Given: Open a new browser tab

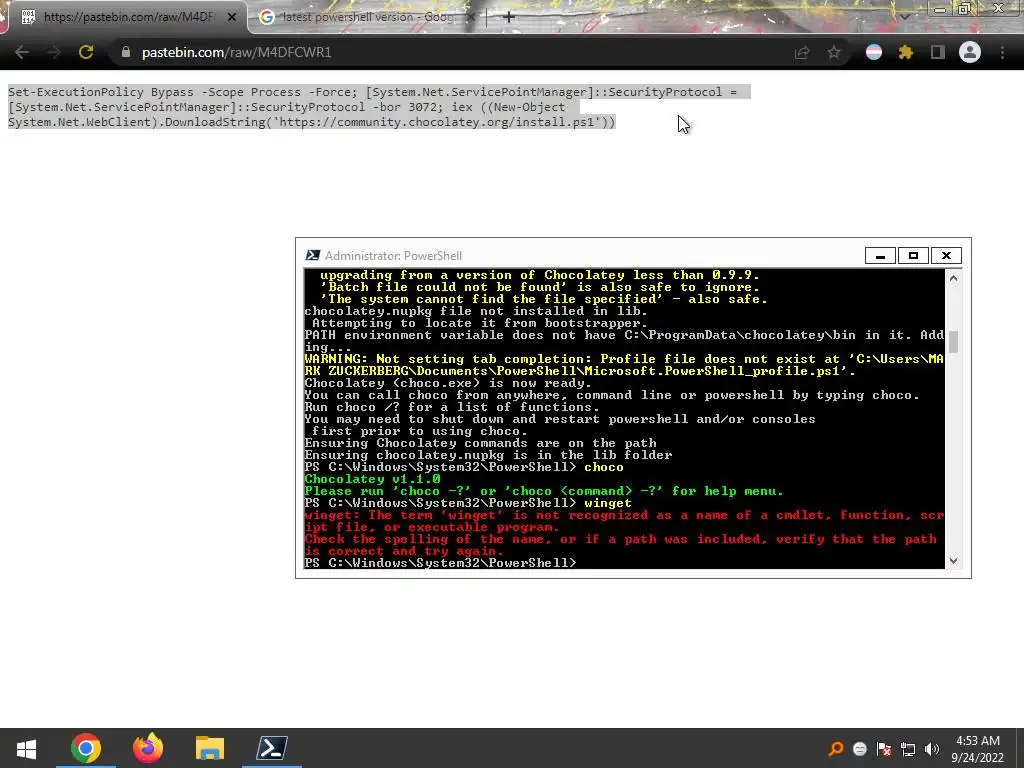Looking at the screenshot, I should pos(509,17).
